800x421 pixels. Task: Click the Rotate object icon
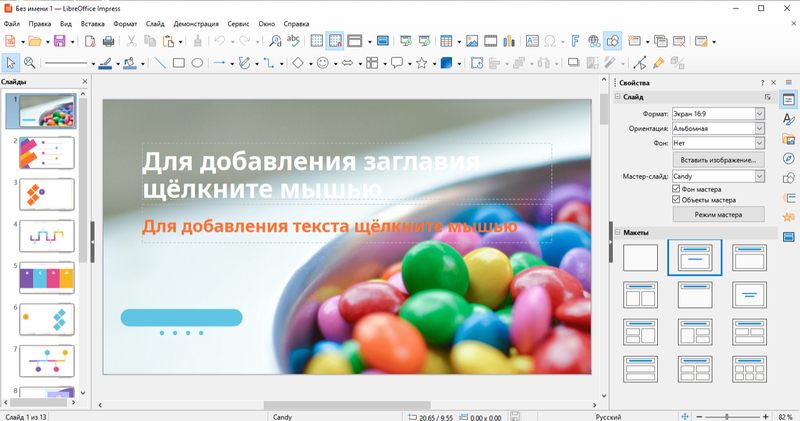477,63
